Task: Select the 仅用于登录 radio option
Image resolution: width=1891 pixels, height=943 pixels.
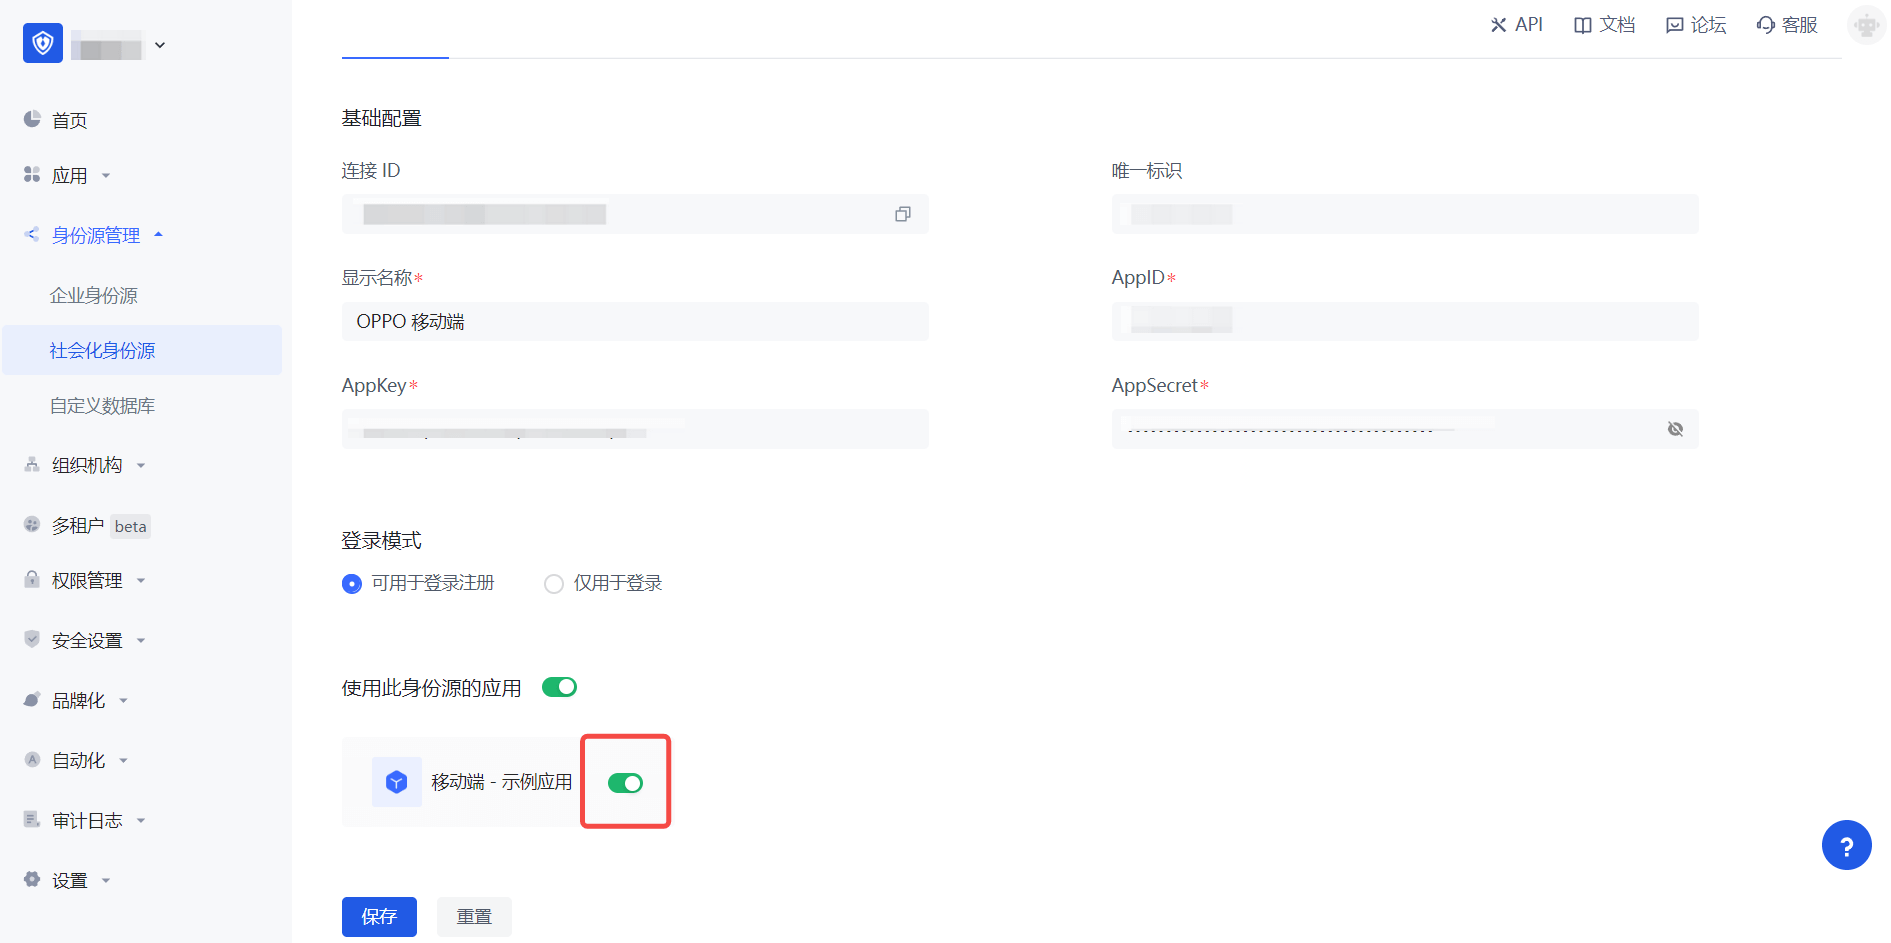Action: 554,584
